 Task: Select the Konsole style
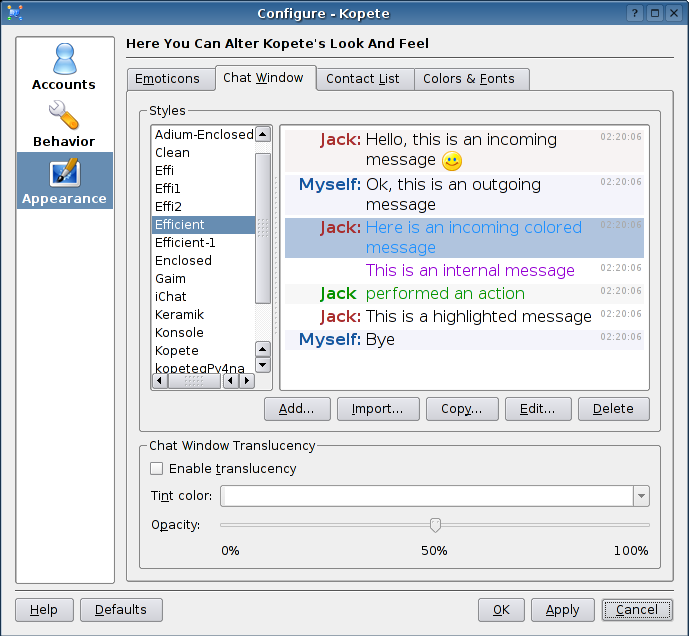[203, 333]
